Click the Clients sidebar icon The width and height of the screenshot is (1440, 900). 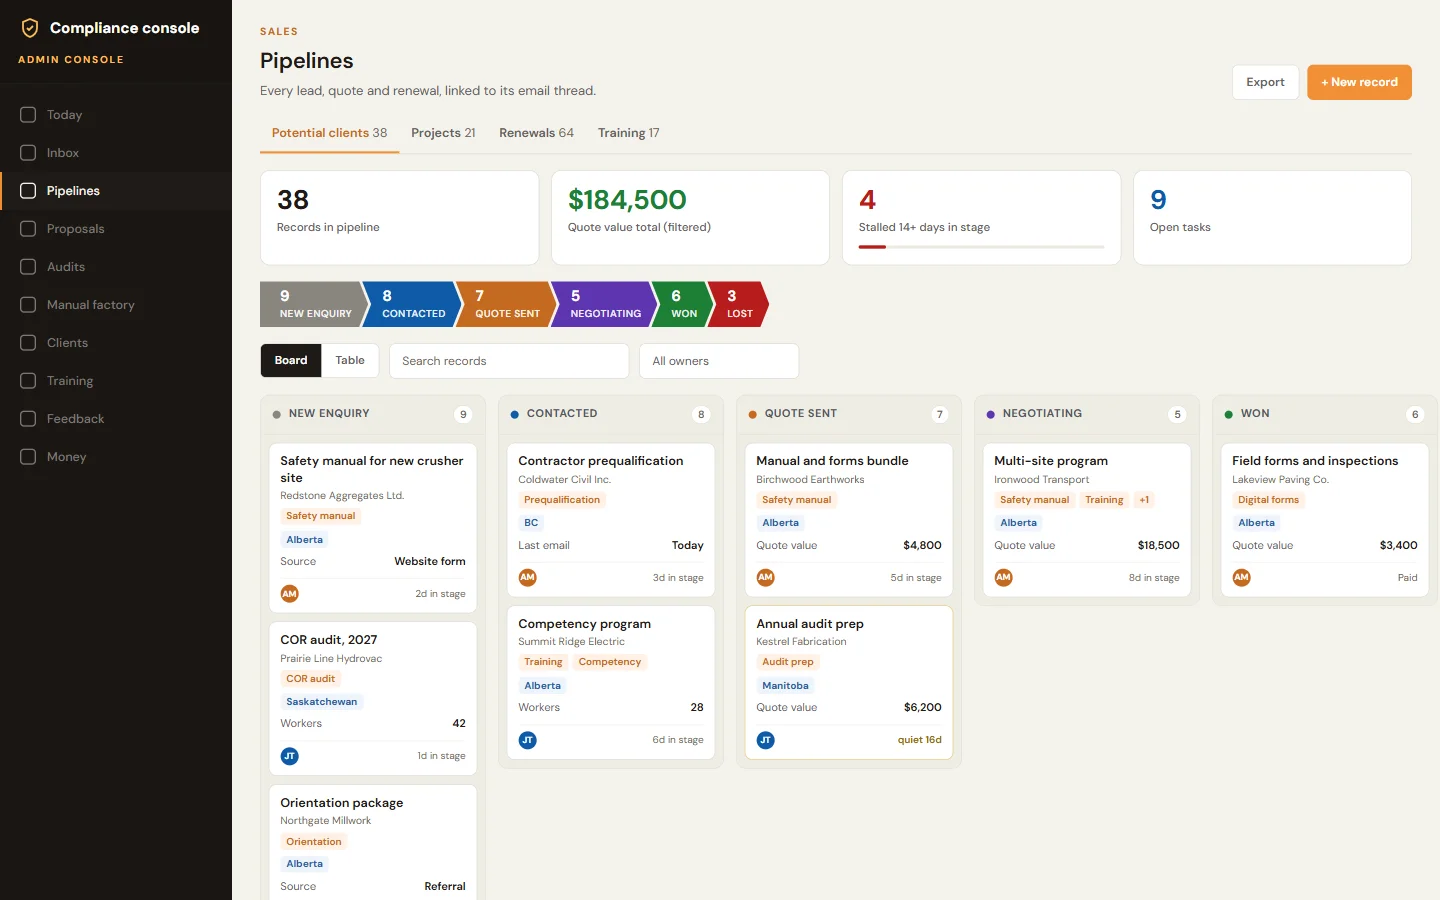point(28,343)
